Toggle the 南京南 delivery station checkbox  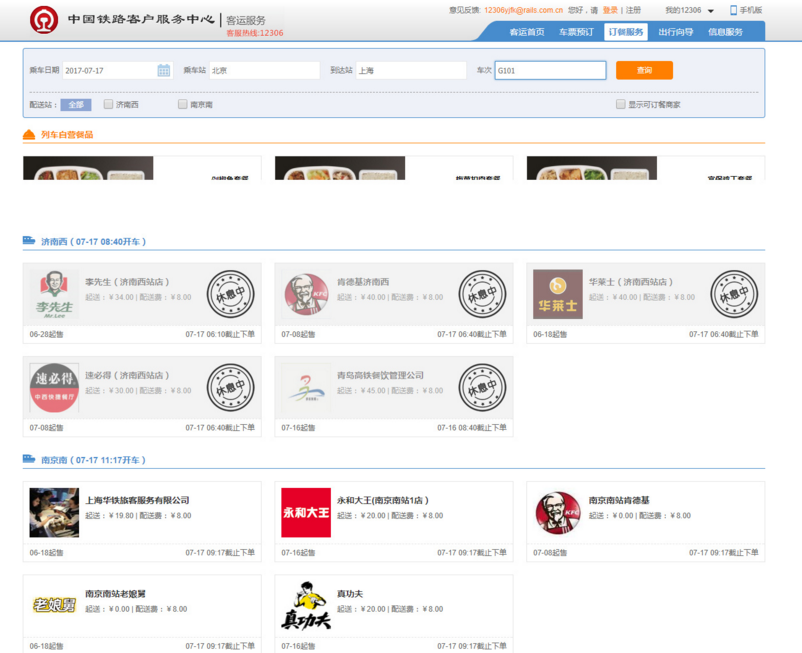(x=183, y=104)
